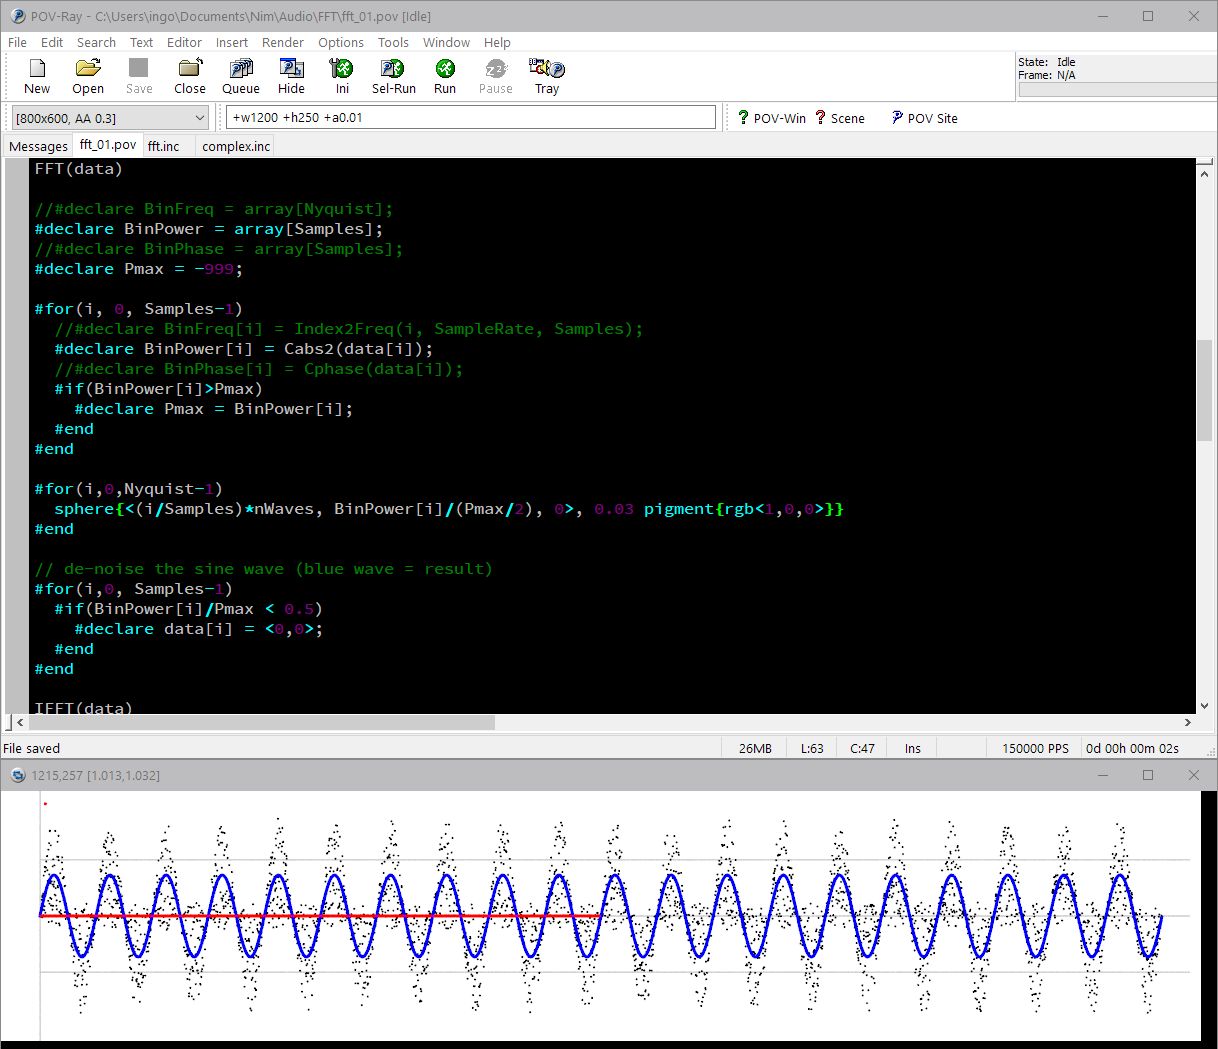Select the complex.inc tab
This screenshot has height=1049, width=1218.
pos(236,146)
